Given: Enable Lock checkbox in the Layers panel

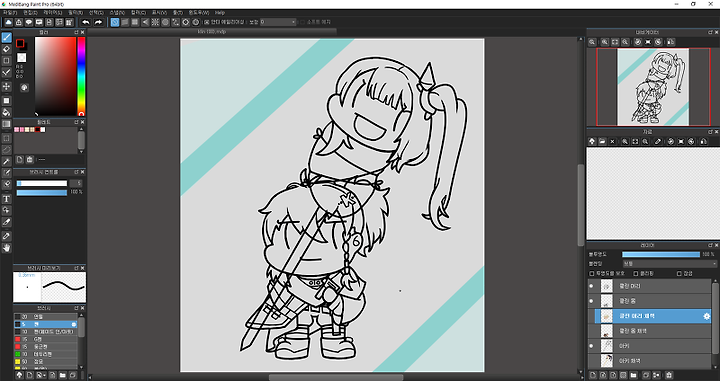Looking at the screenshot, I should [x=679, y=274].
